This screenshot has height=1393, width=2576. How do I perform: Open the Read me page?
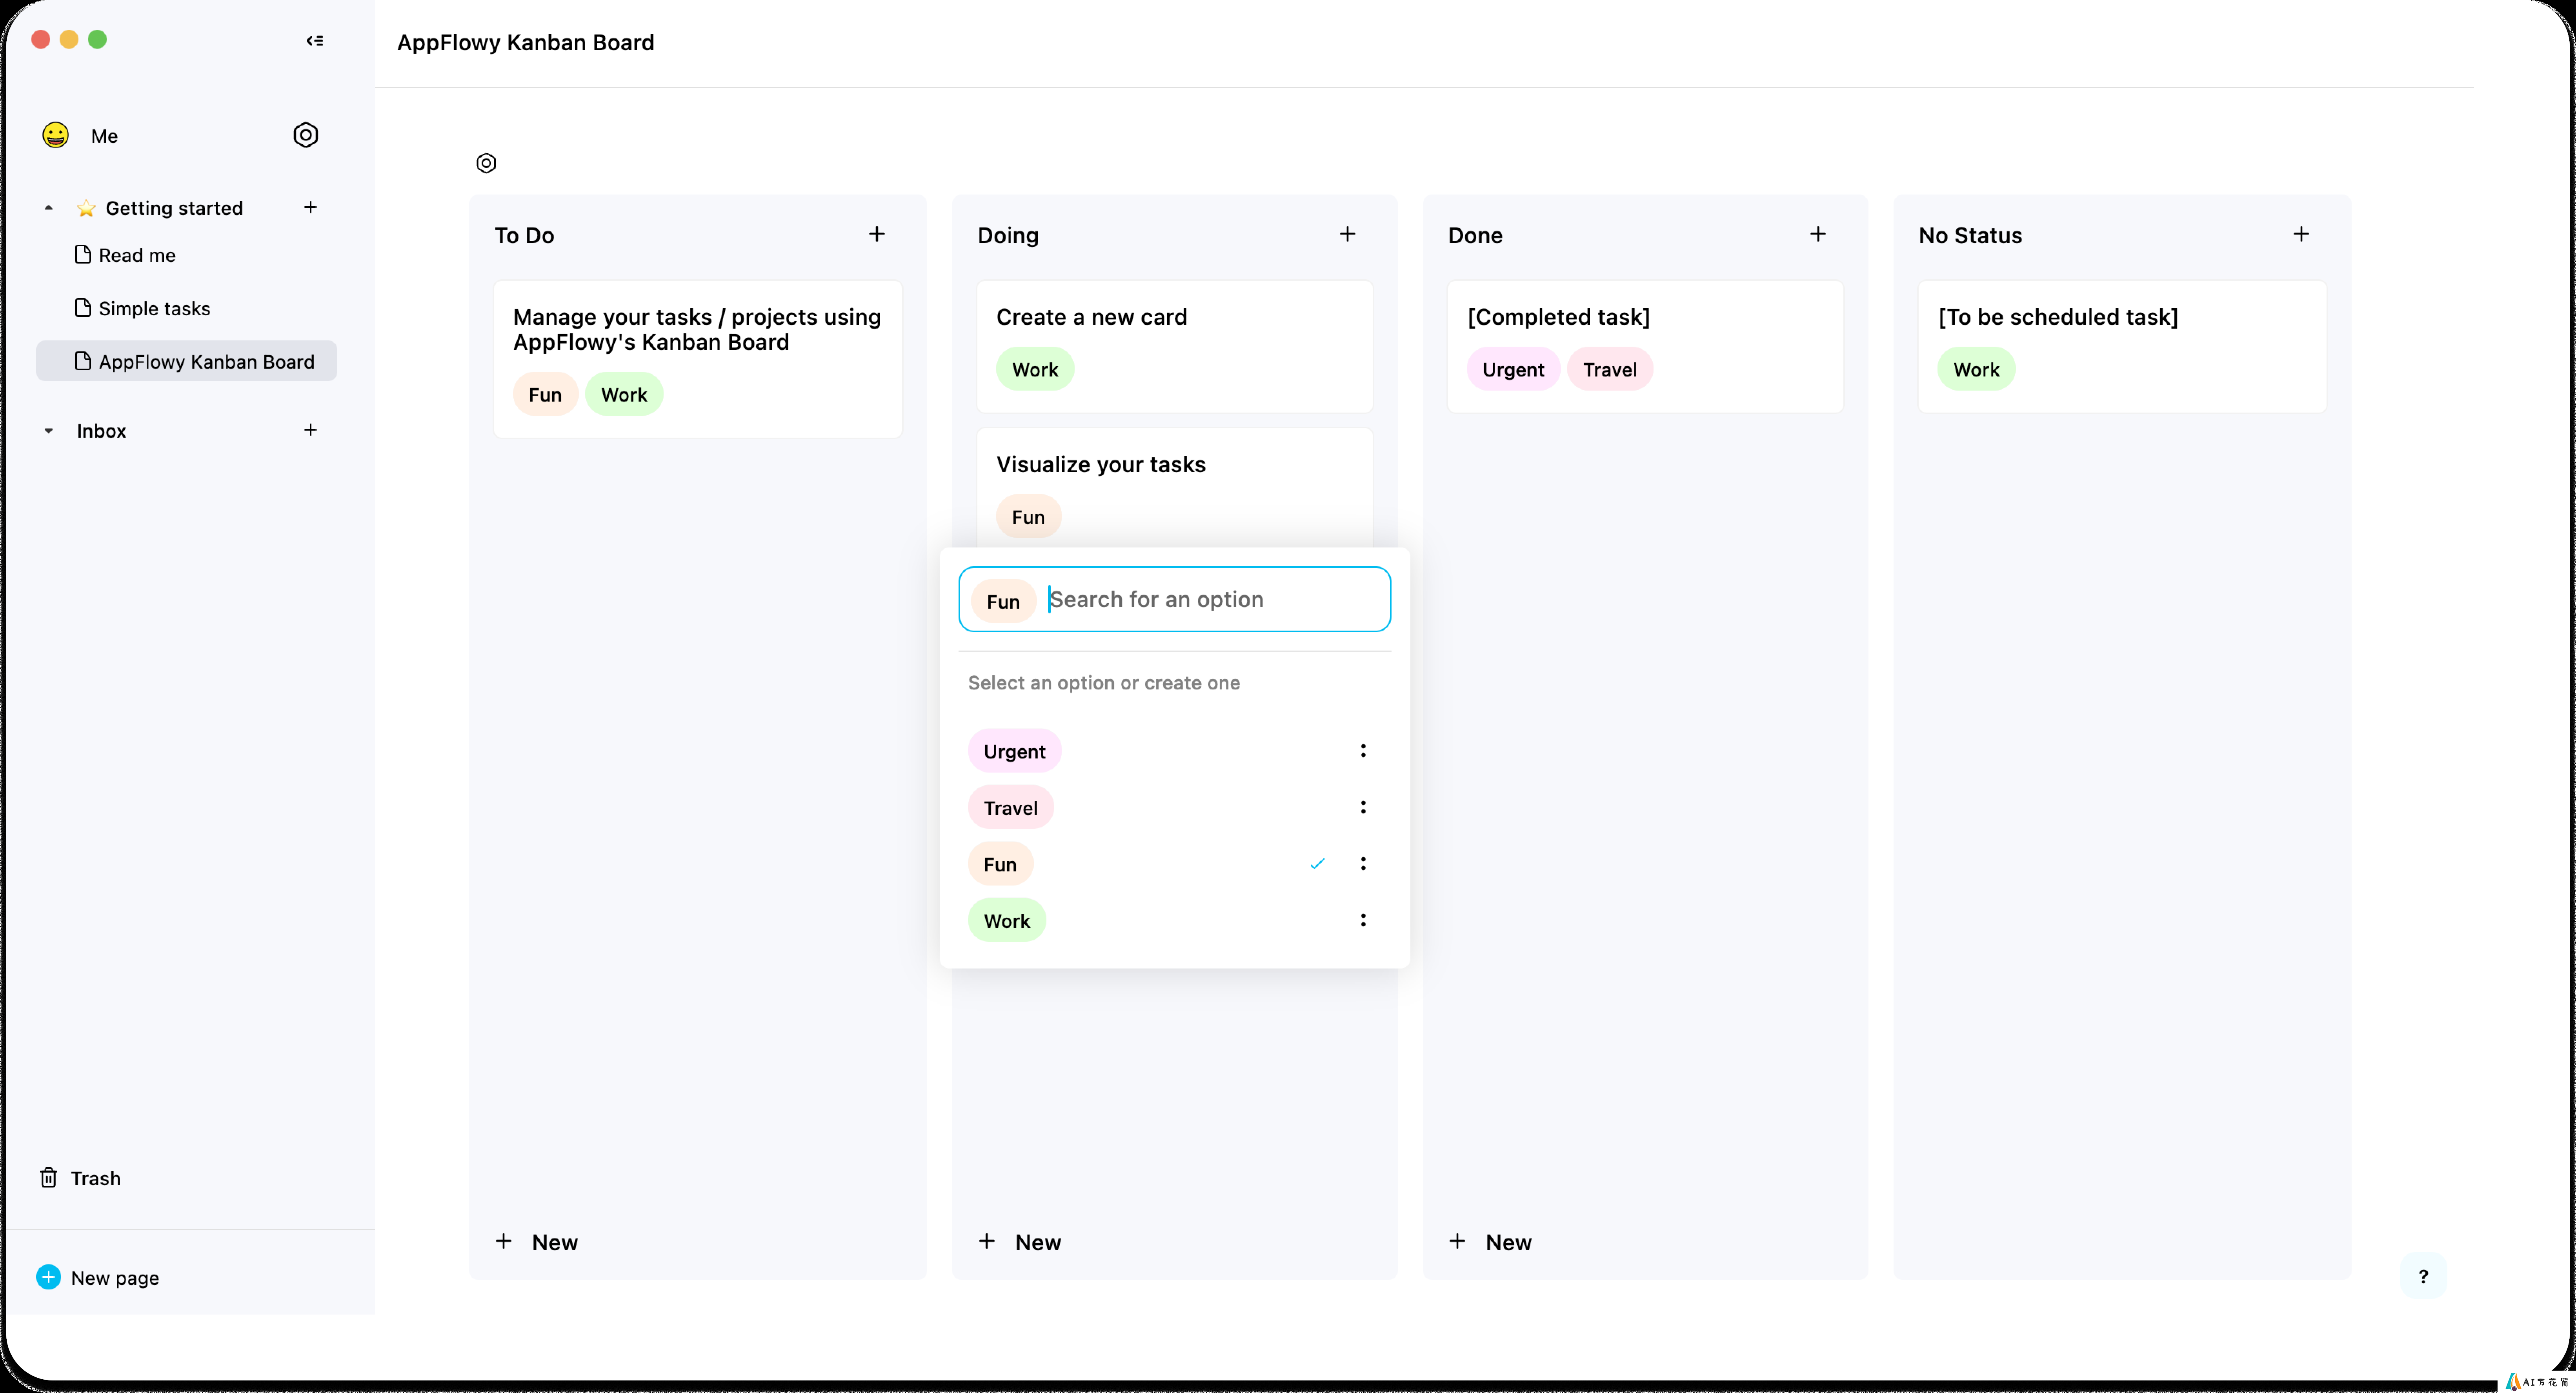137,255
